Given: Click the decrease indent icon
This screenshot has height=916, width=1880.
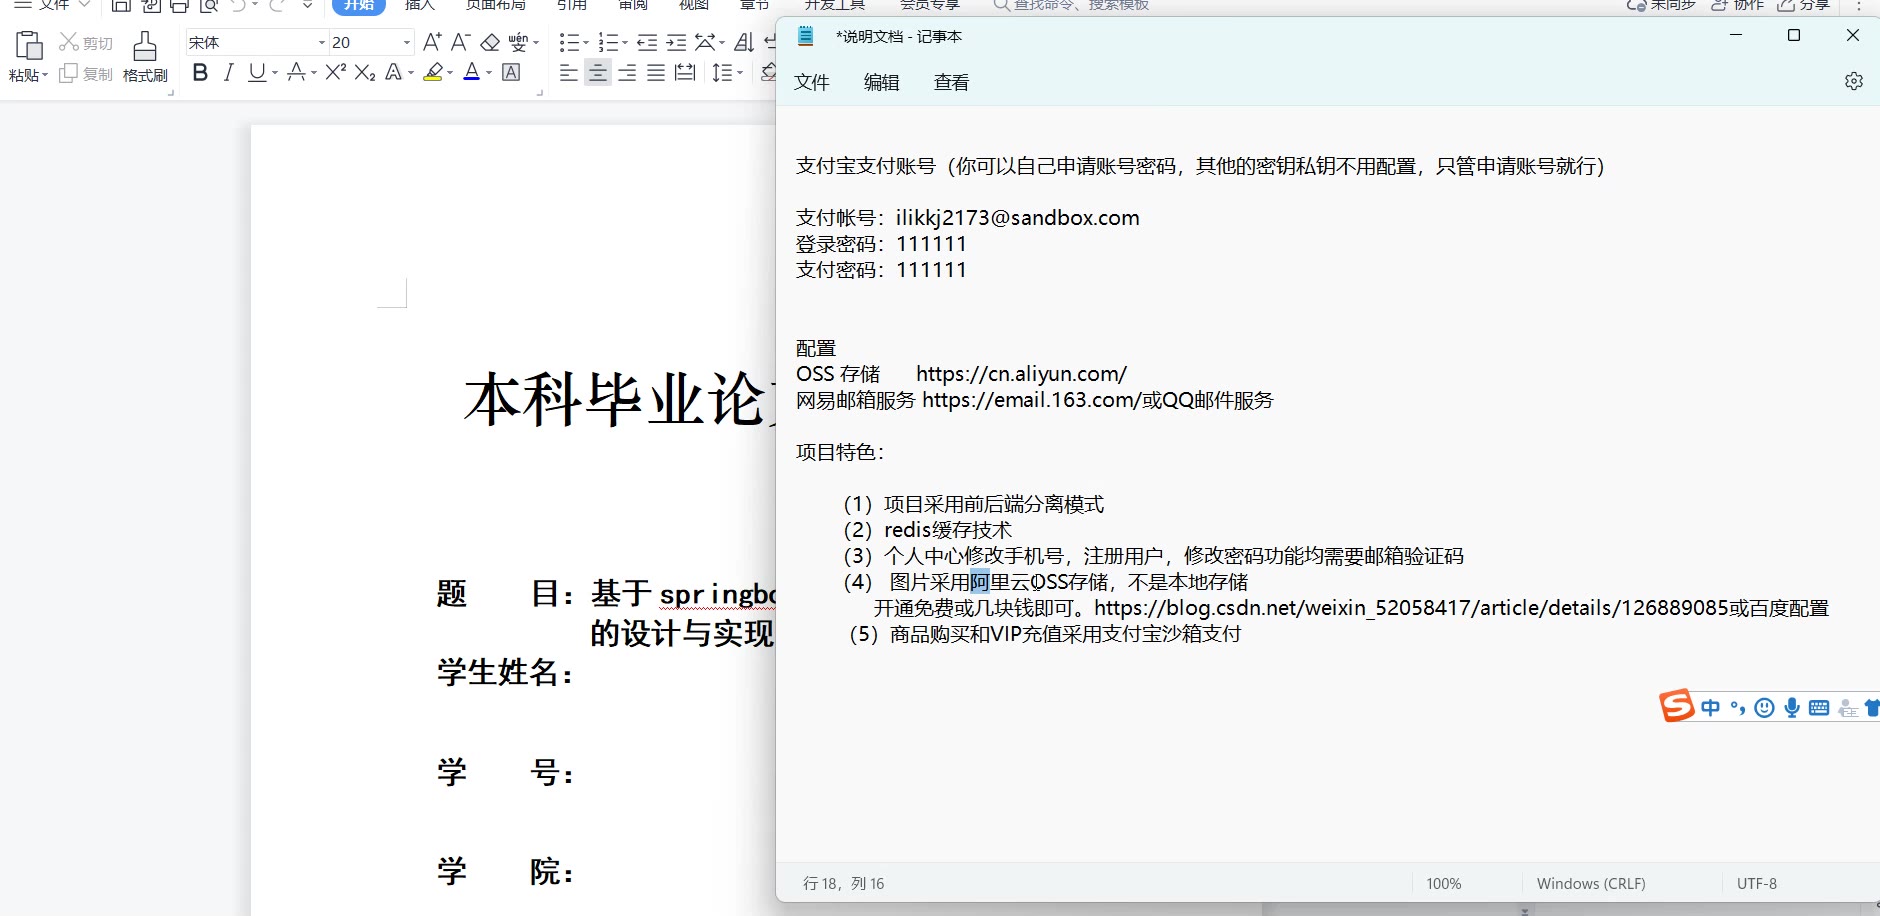Looking at the screenshot, I should [647, 42].
